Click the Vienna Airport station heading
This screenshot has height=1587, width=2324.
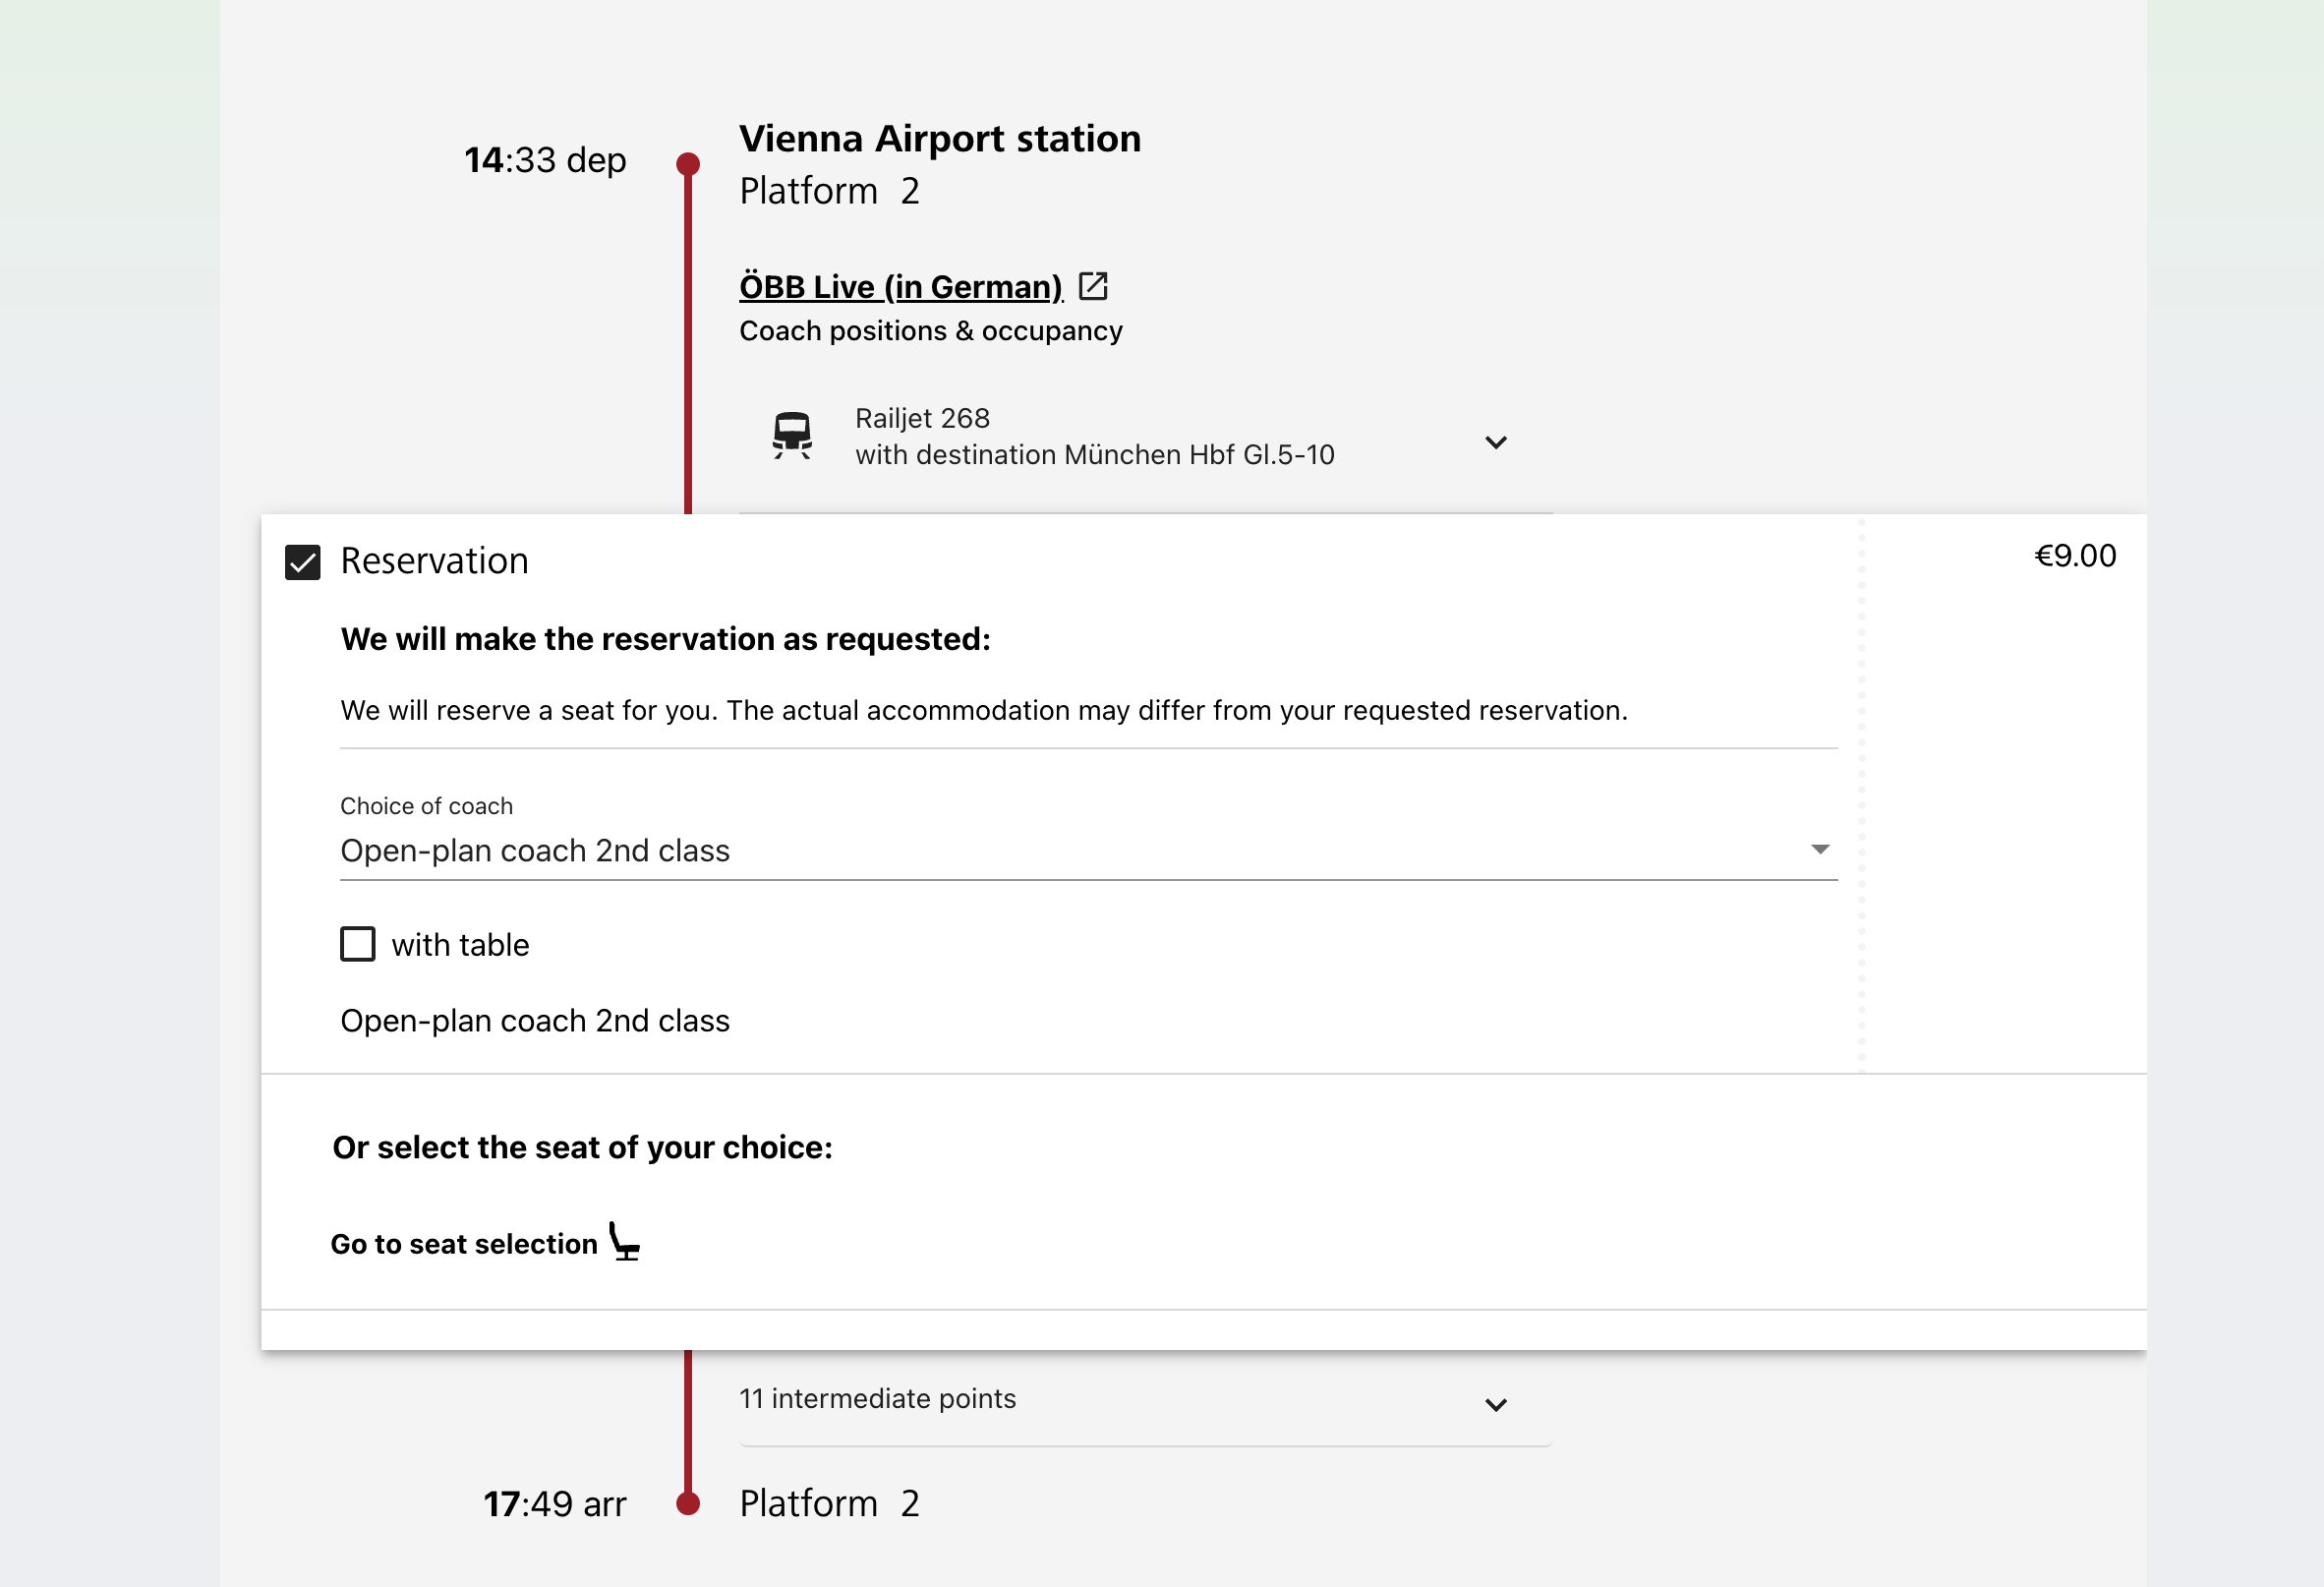coord(940,139)
